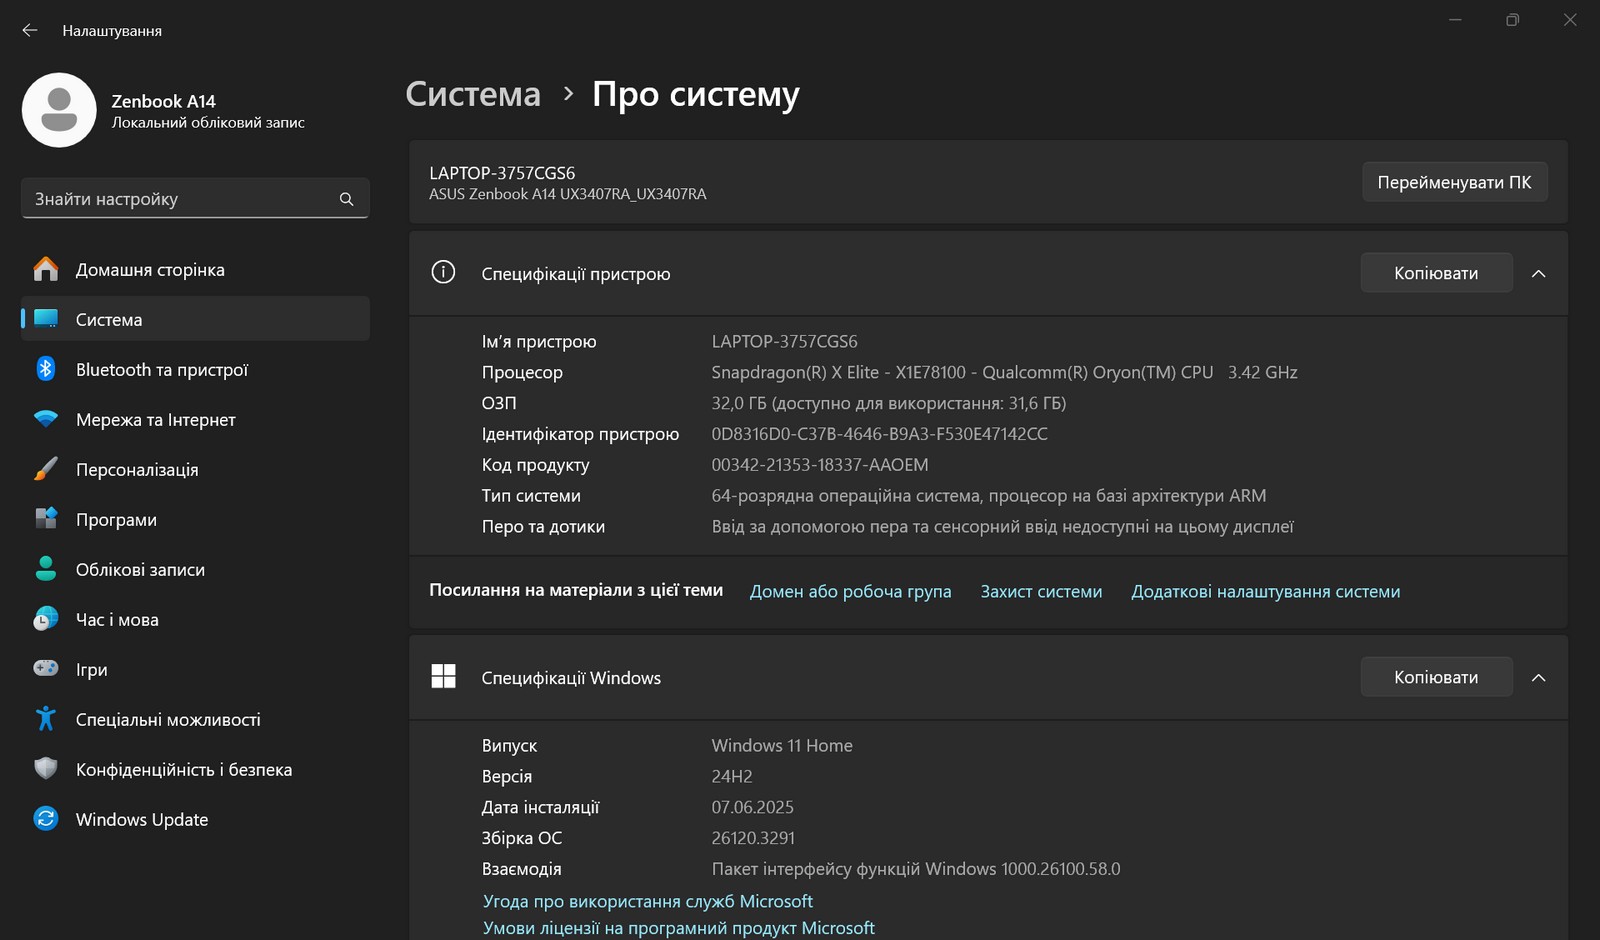Click version value 24H2
This screenshot has width=1600, height=940.
(x=732, y=776)
